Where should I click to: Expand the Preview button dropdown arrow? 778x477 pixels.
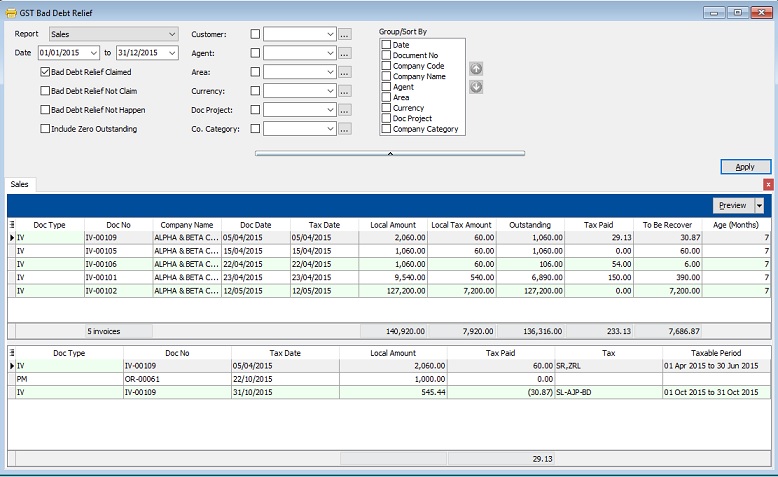pyautogui.click(x=759, y=205)
